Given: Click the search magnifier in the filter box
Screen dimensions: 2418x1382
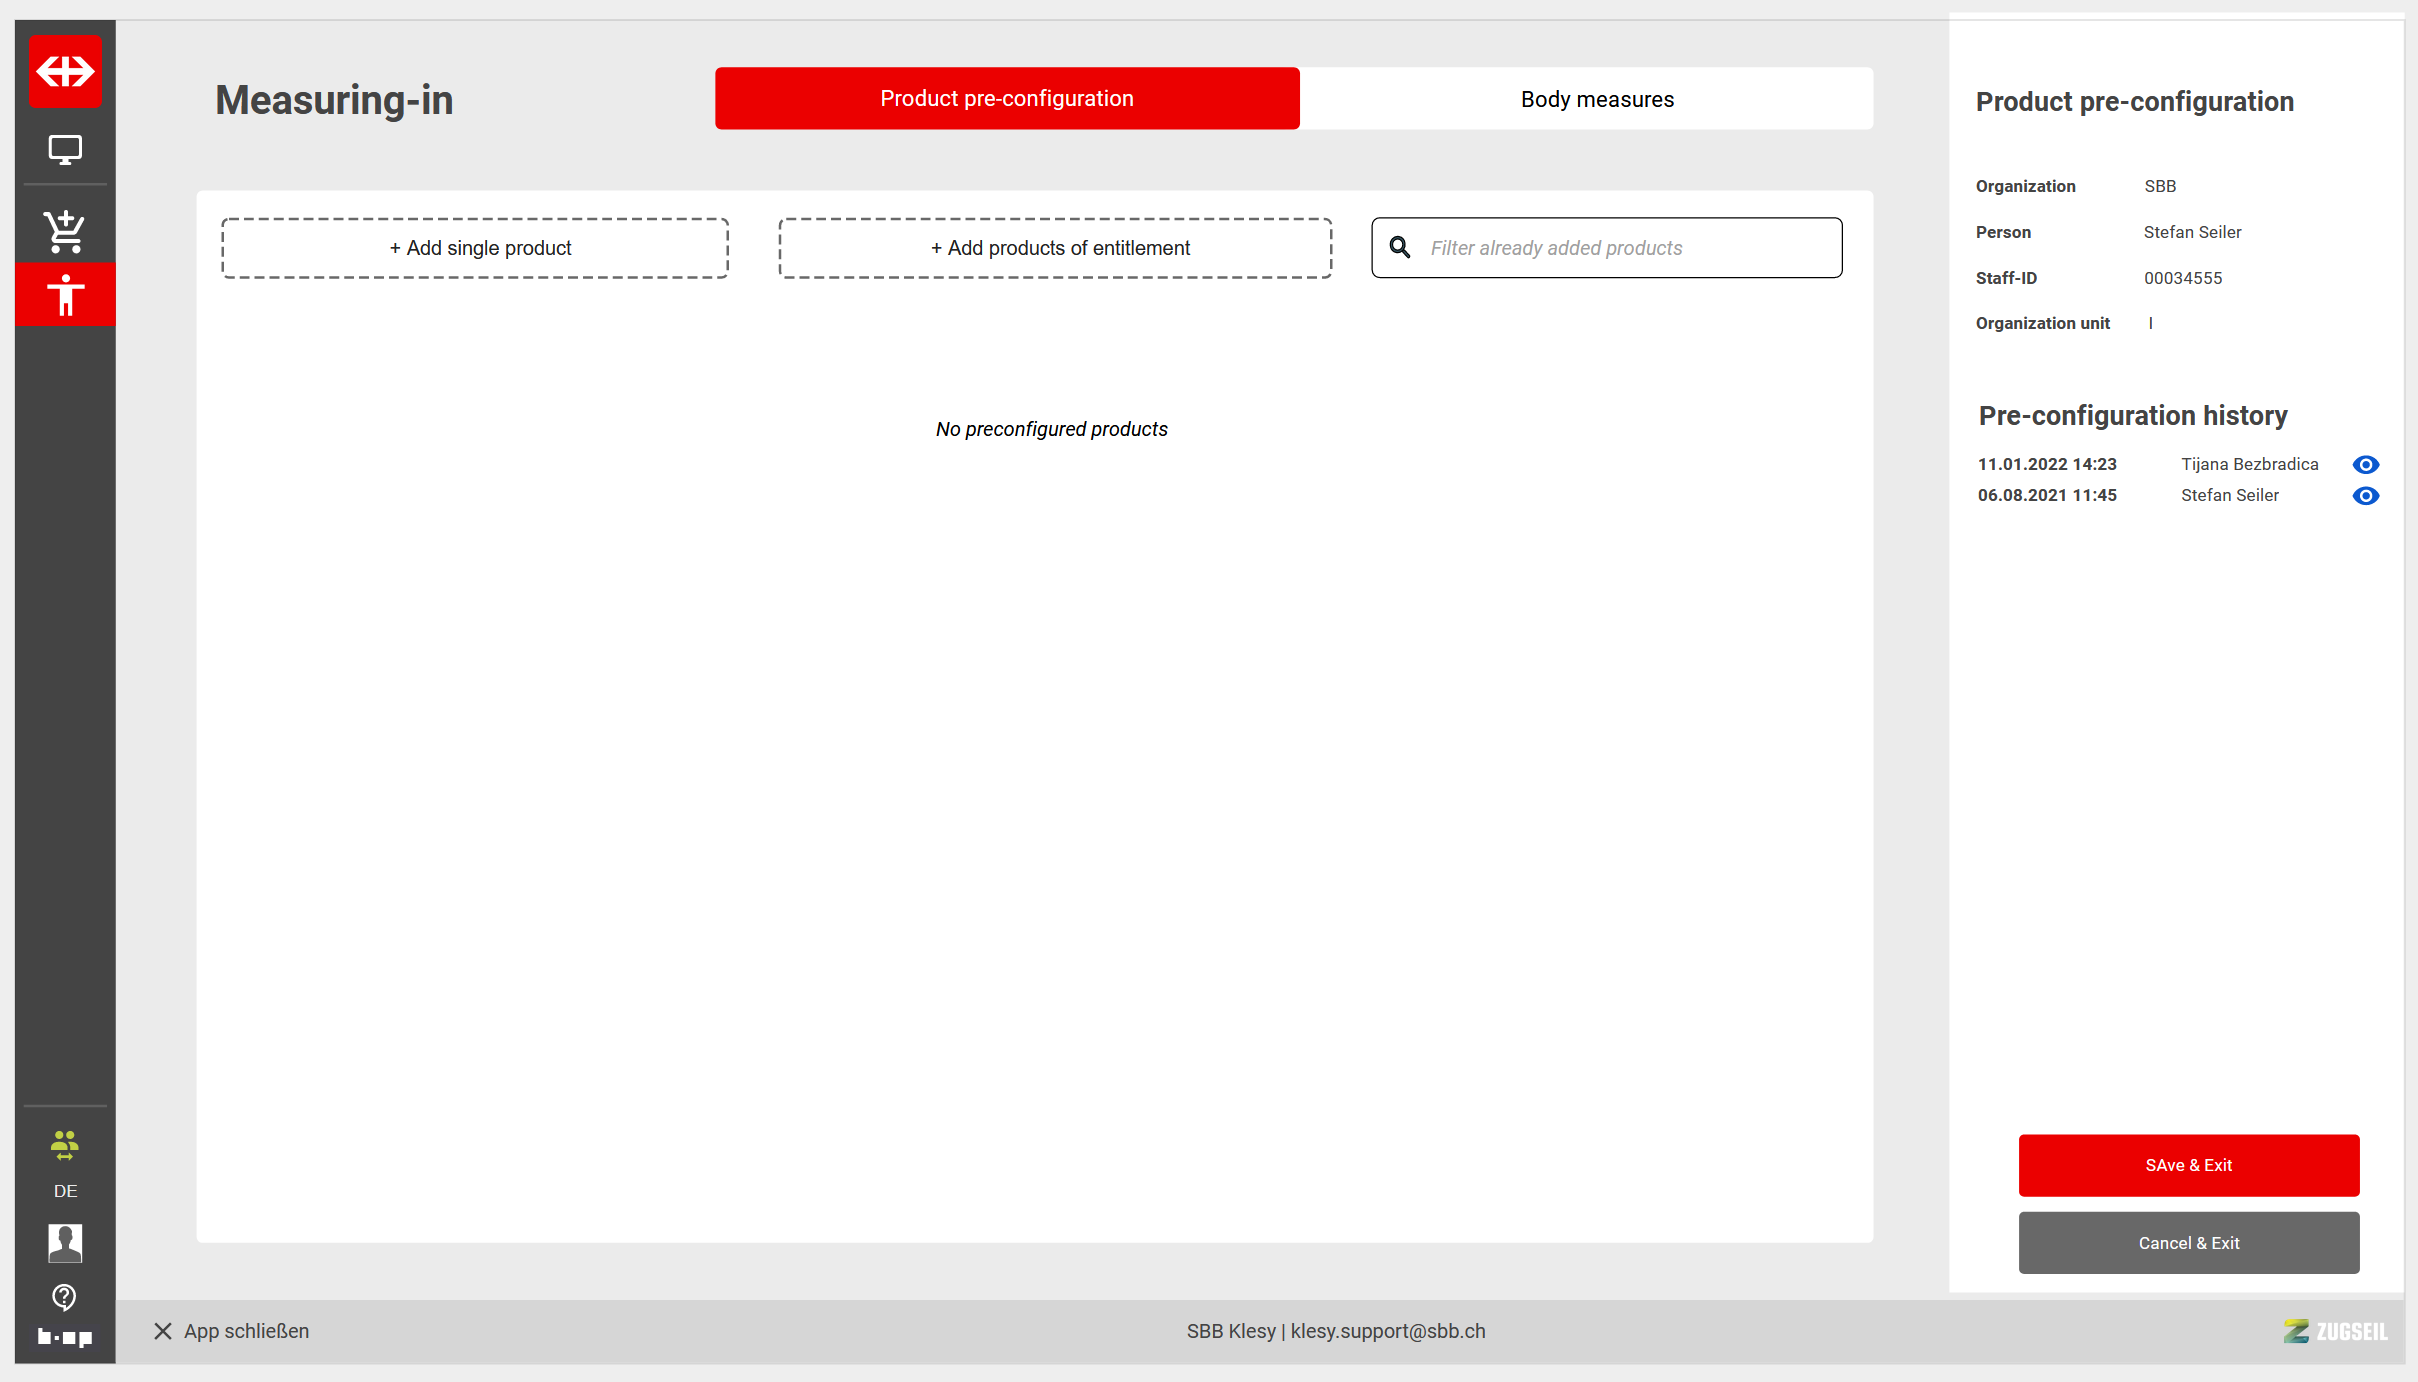Looking at the screenshot, I should [x=1400, y=247].
